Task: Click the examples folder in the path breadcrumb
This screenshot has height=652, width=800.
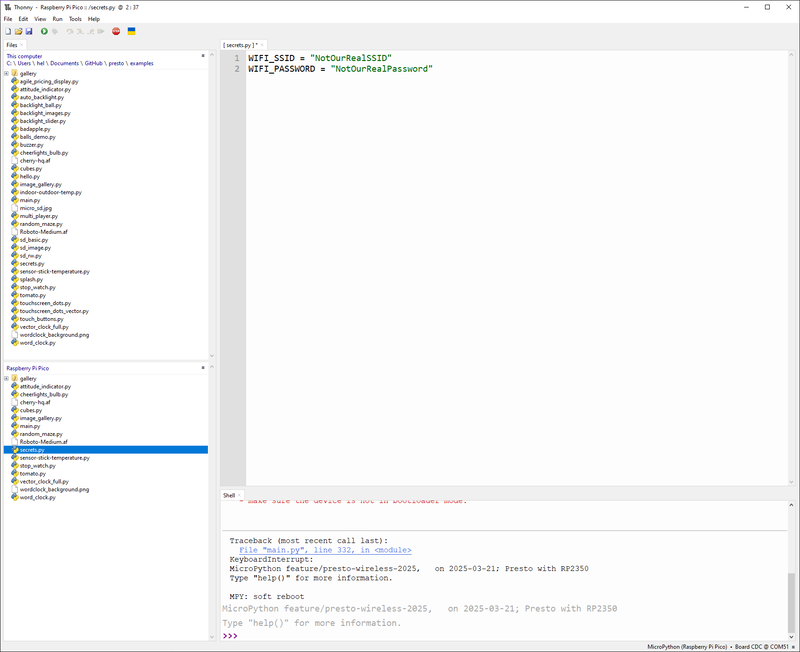Action: click(141, 63)
